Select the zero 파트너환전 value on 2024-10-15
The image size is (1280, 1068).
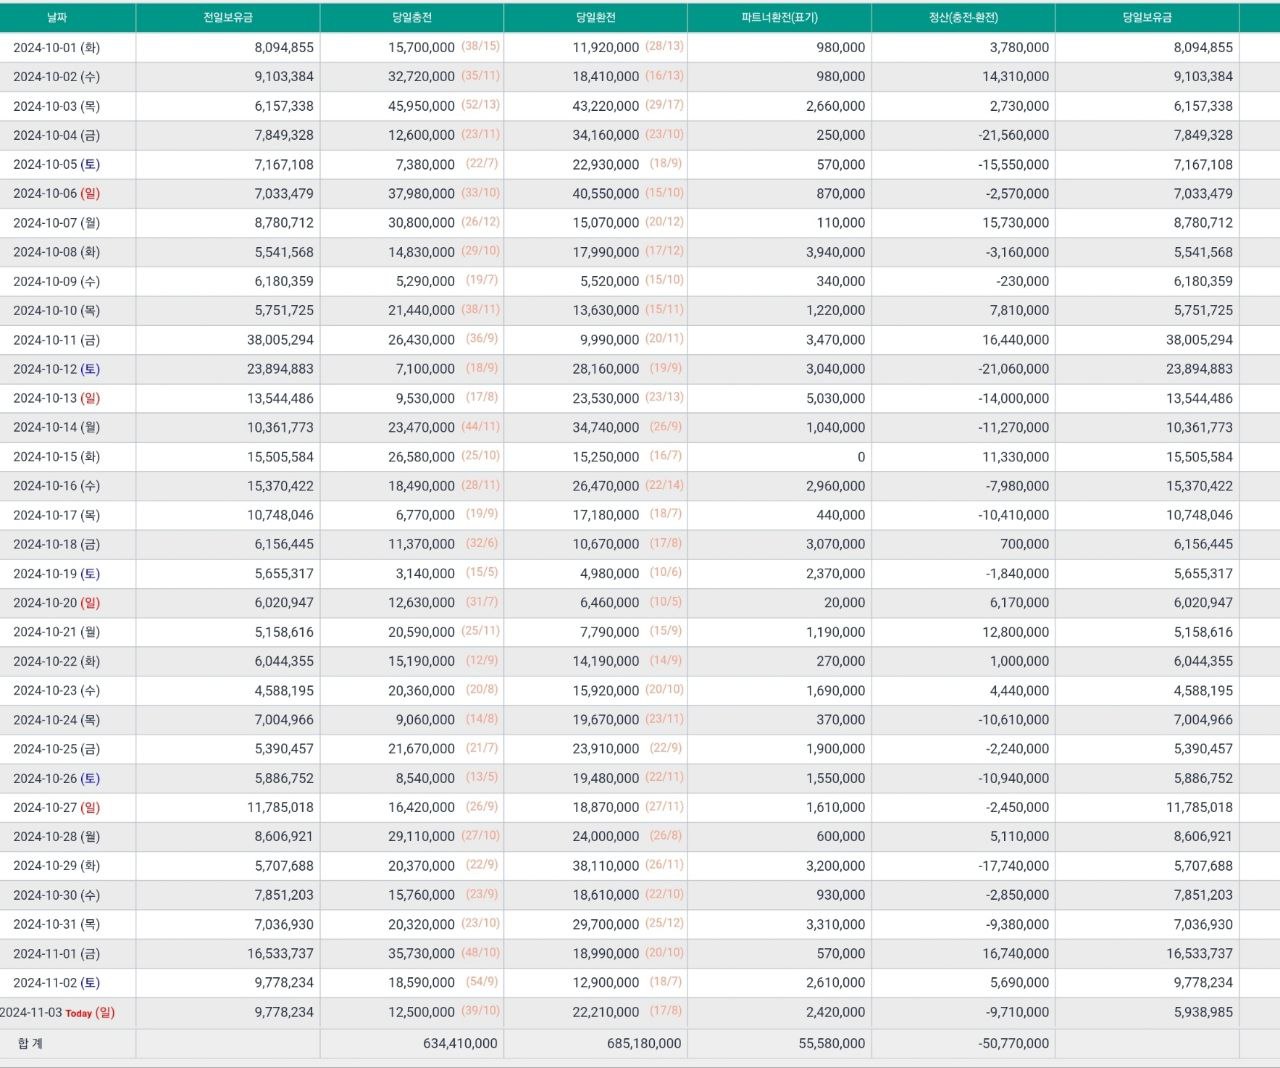860,457
